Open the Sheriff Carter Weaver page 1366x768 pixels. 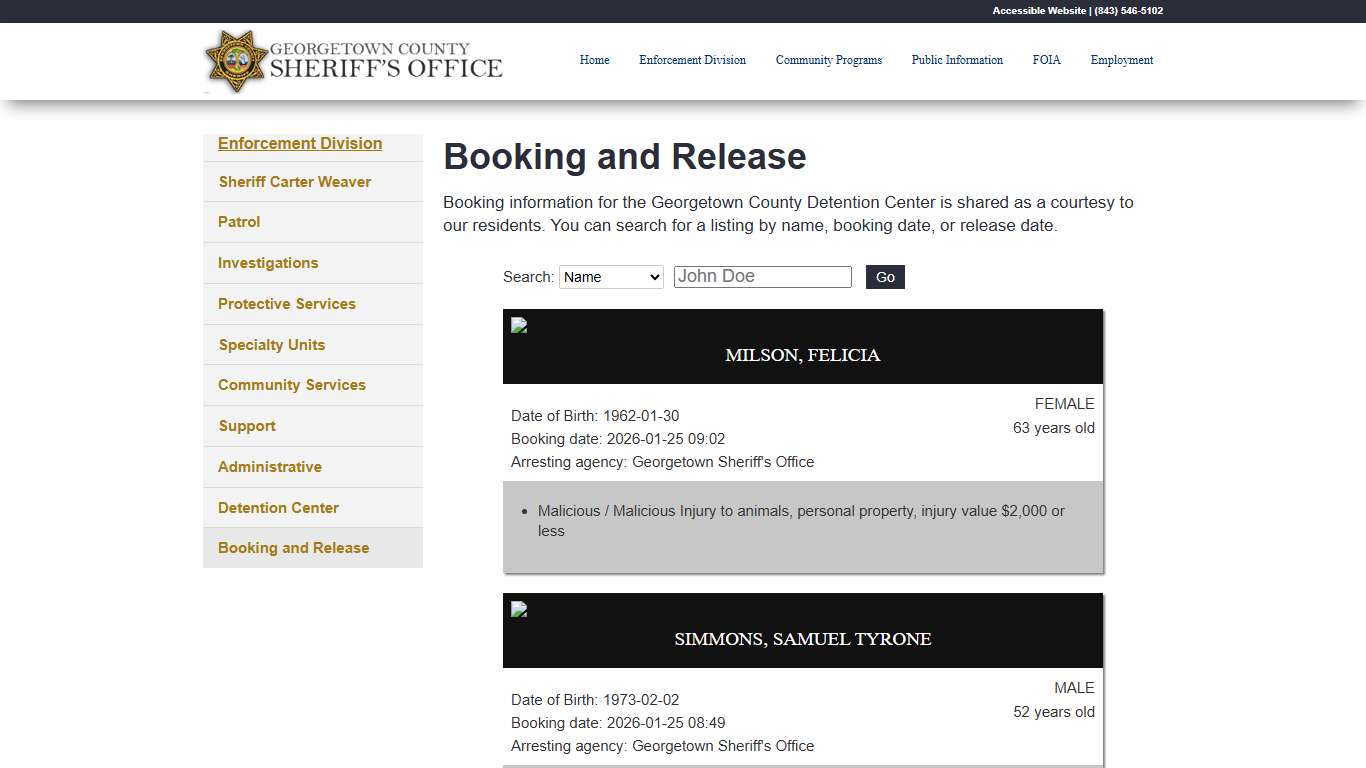pyautogui.click(x=294, y=182)
